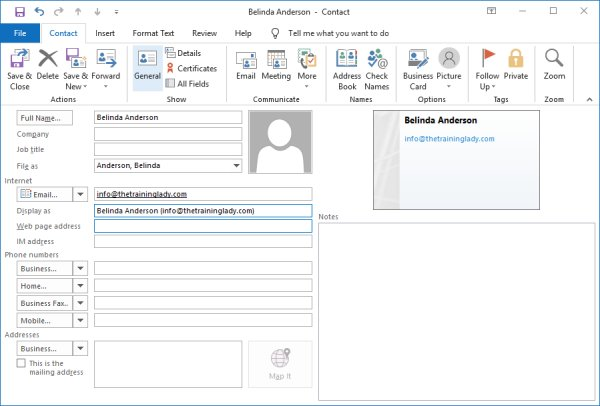Open the Follow Up flag menu

487,70
